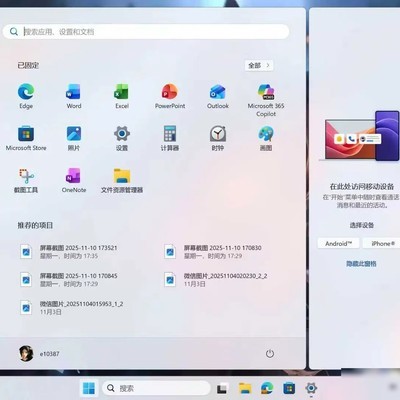
Task: Launch 截图工具 (Snipping Tool)
Action: pos(26,180)
